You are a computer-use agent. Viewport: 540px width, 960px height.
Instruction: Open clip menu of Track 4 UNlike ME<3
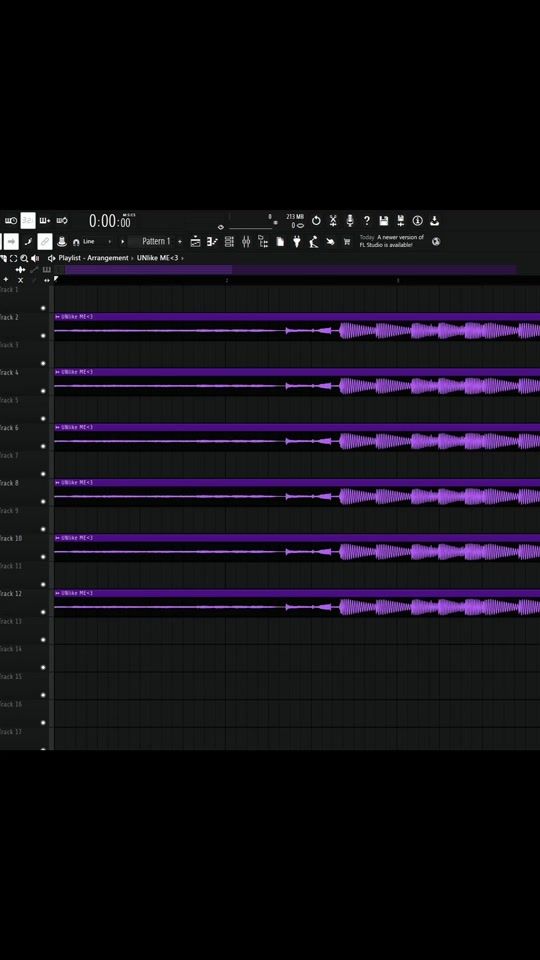click(x=58, y=372)
